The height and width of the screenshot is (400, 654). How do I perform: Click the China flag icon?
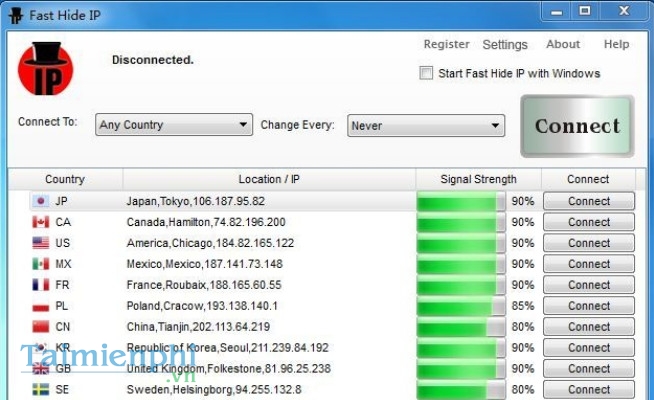pos(40,327)
